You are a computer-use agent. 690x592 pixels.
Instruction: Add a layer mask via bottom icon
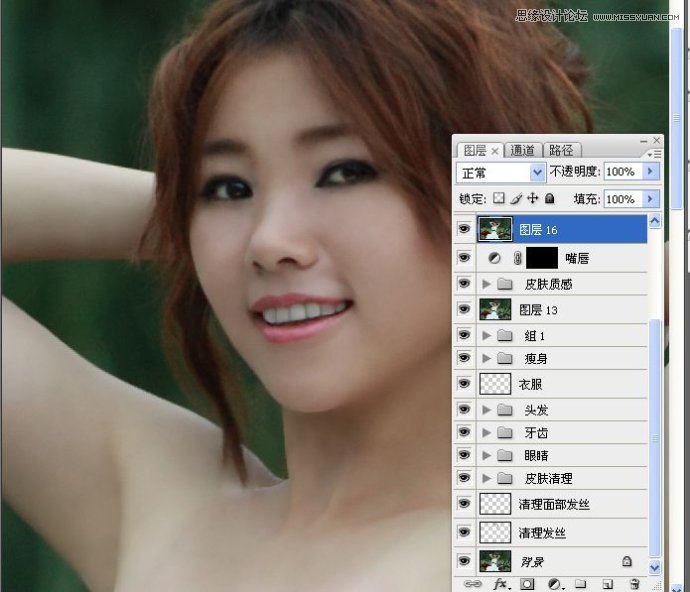point(527,584)
